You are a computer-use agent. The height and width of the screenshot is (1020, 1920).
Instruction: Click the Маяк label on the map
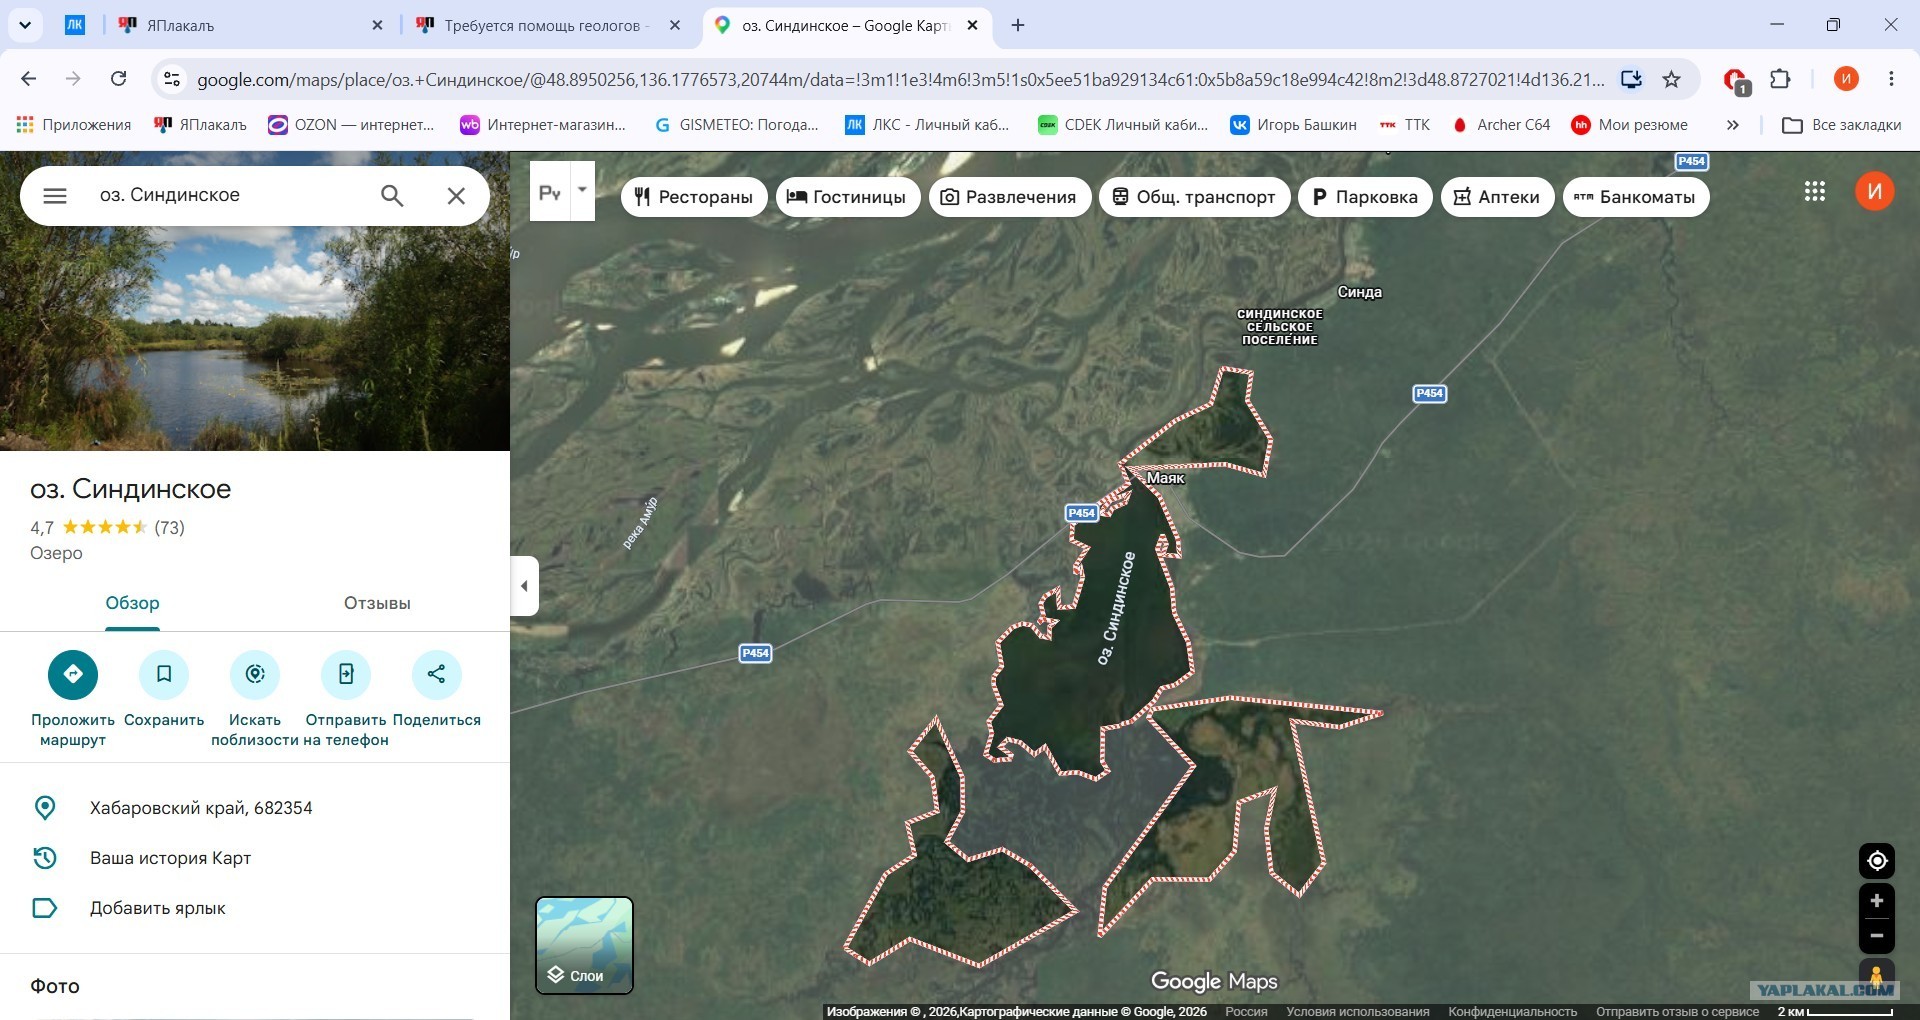(1165, 478)
